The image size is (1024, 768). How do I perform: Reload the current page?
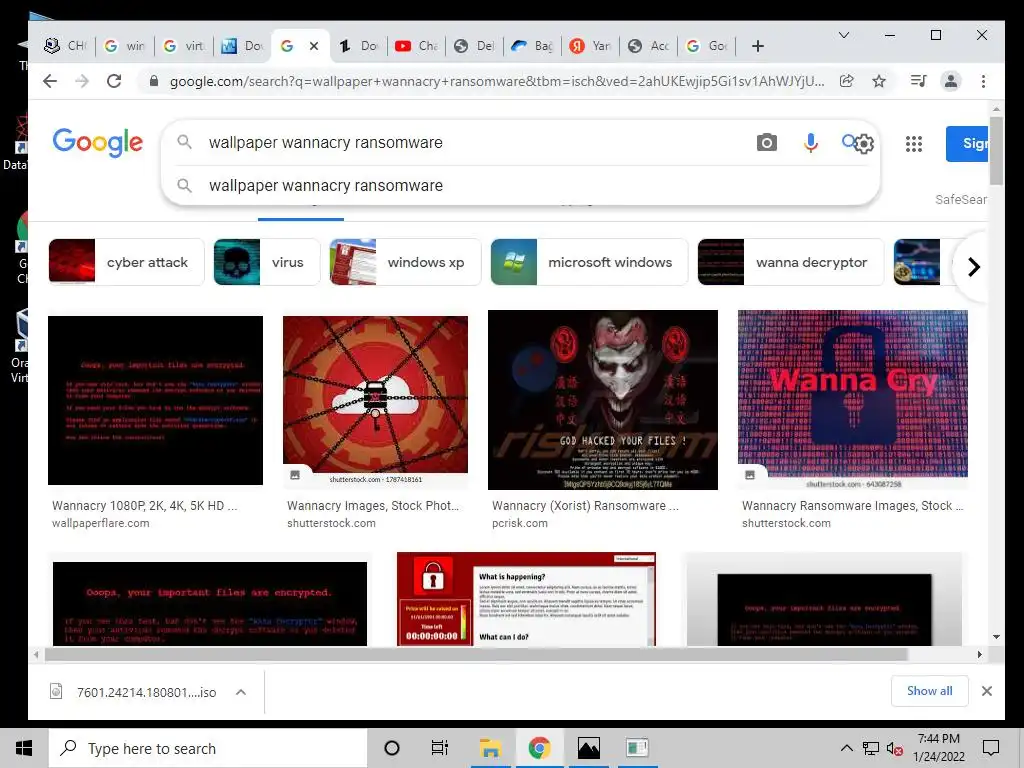point(114,81)
